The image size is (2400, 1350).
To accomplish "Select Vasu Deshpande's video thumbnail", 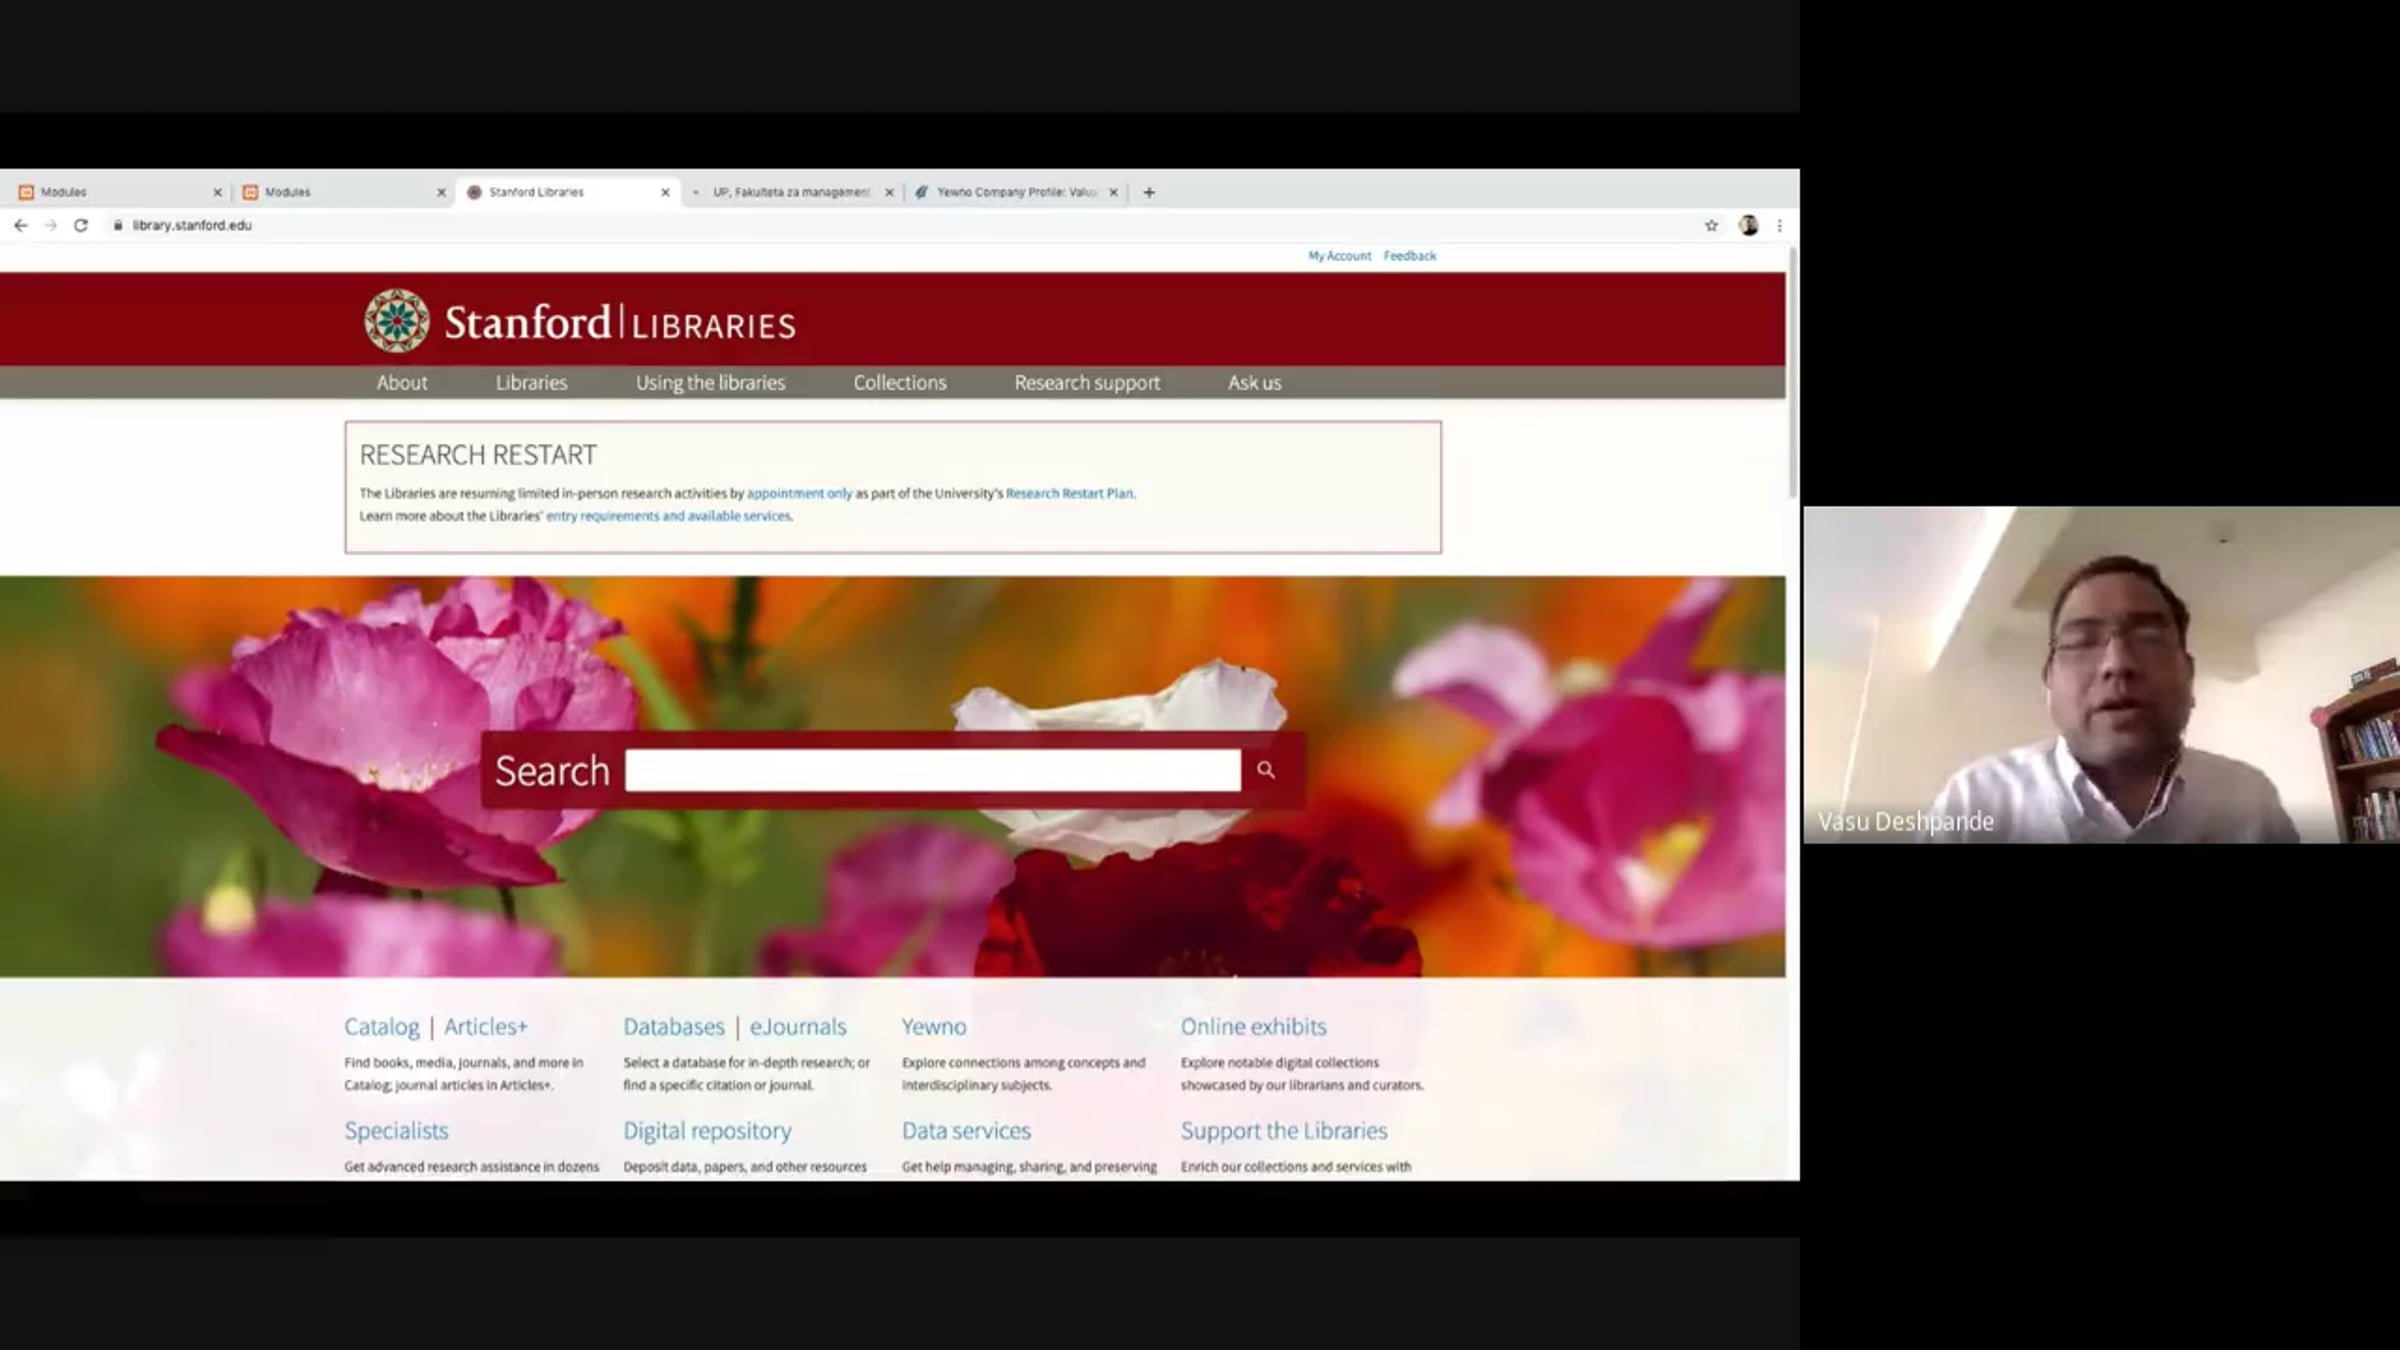I will (2101, 675).
